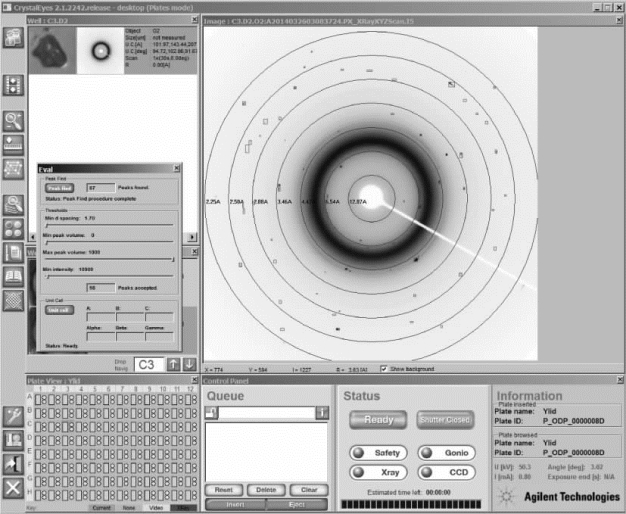Screen dimensions: 626x514
Task: Adjust the Max peak volume slider
Action: [x=172, y=258]
